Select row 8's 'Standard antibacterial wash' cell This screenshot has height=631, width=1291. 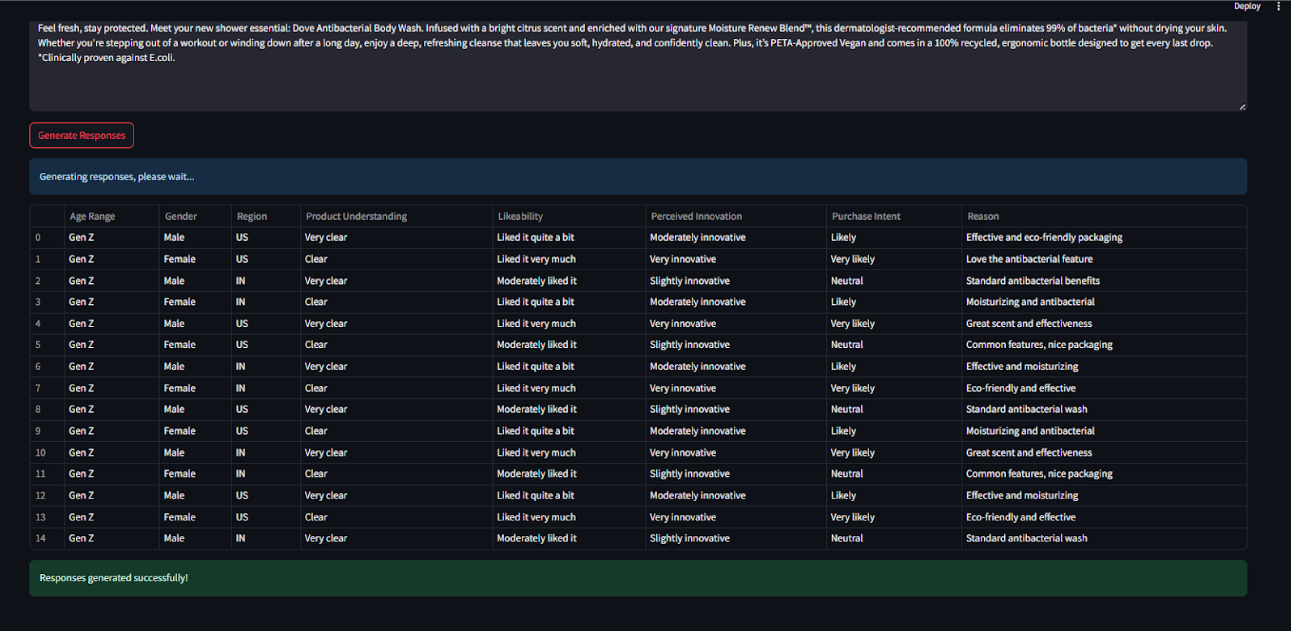1104,409
